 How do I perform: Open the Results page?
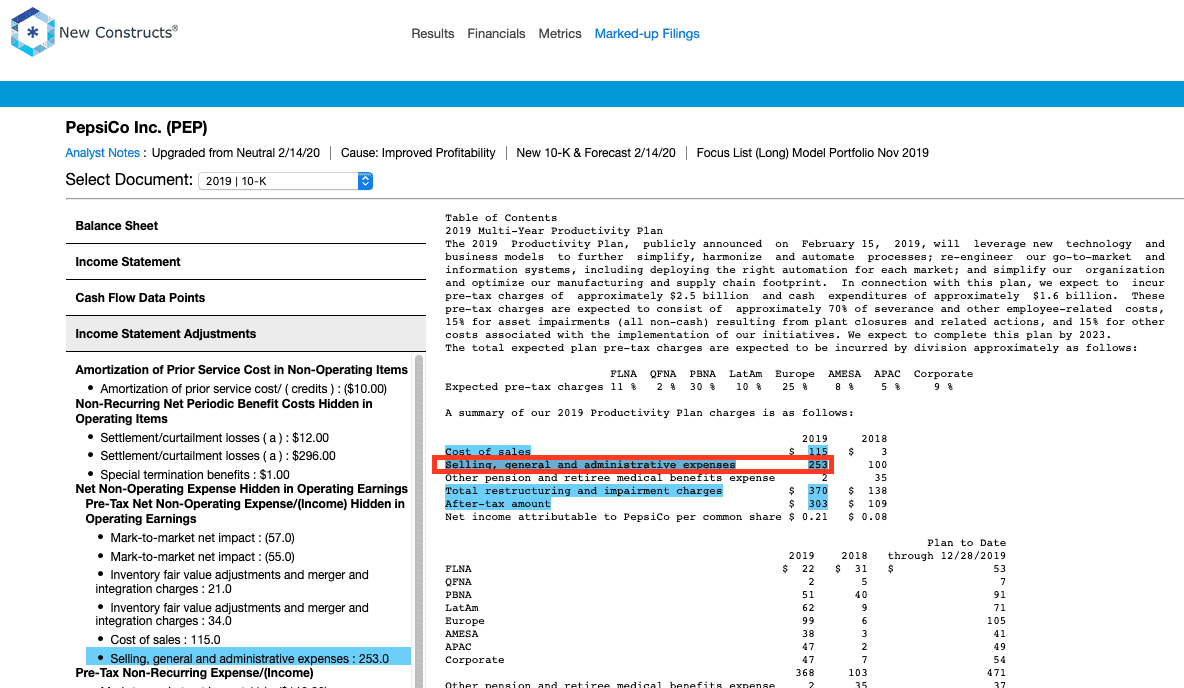pos(433,33)
